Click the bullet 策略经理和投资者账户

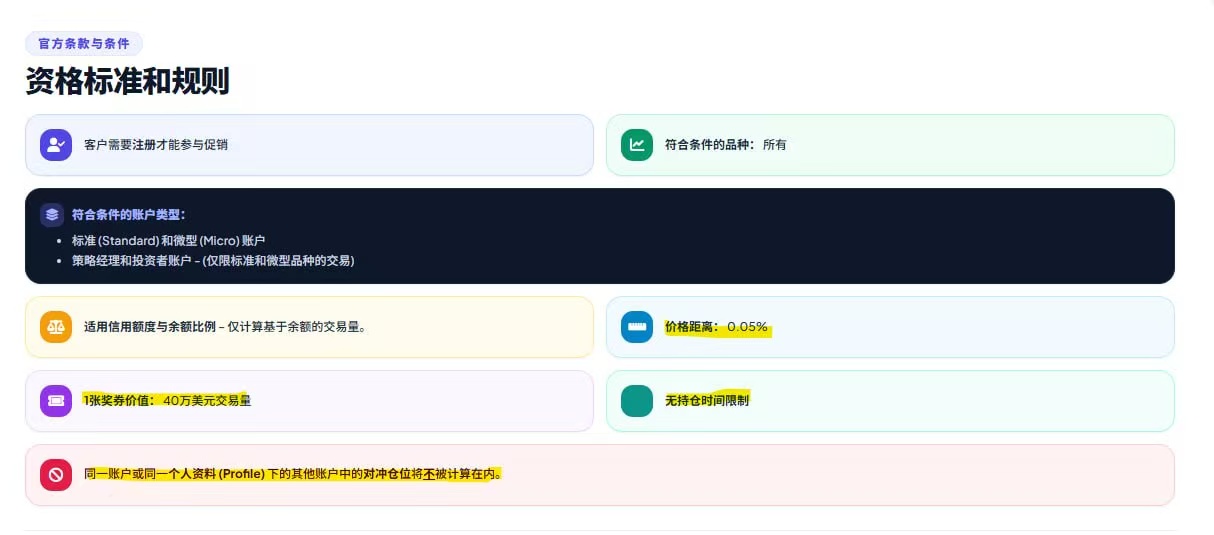coord(213,261)
